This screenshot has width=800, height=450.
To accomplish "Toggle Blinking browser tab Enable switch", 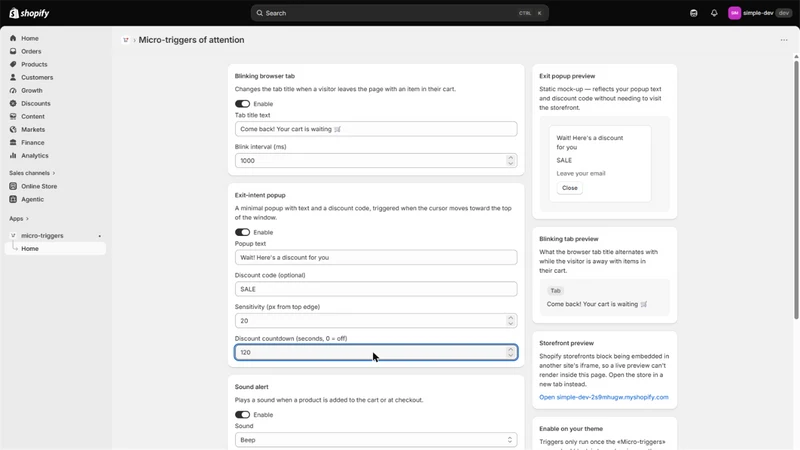I will click(242, 104).
